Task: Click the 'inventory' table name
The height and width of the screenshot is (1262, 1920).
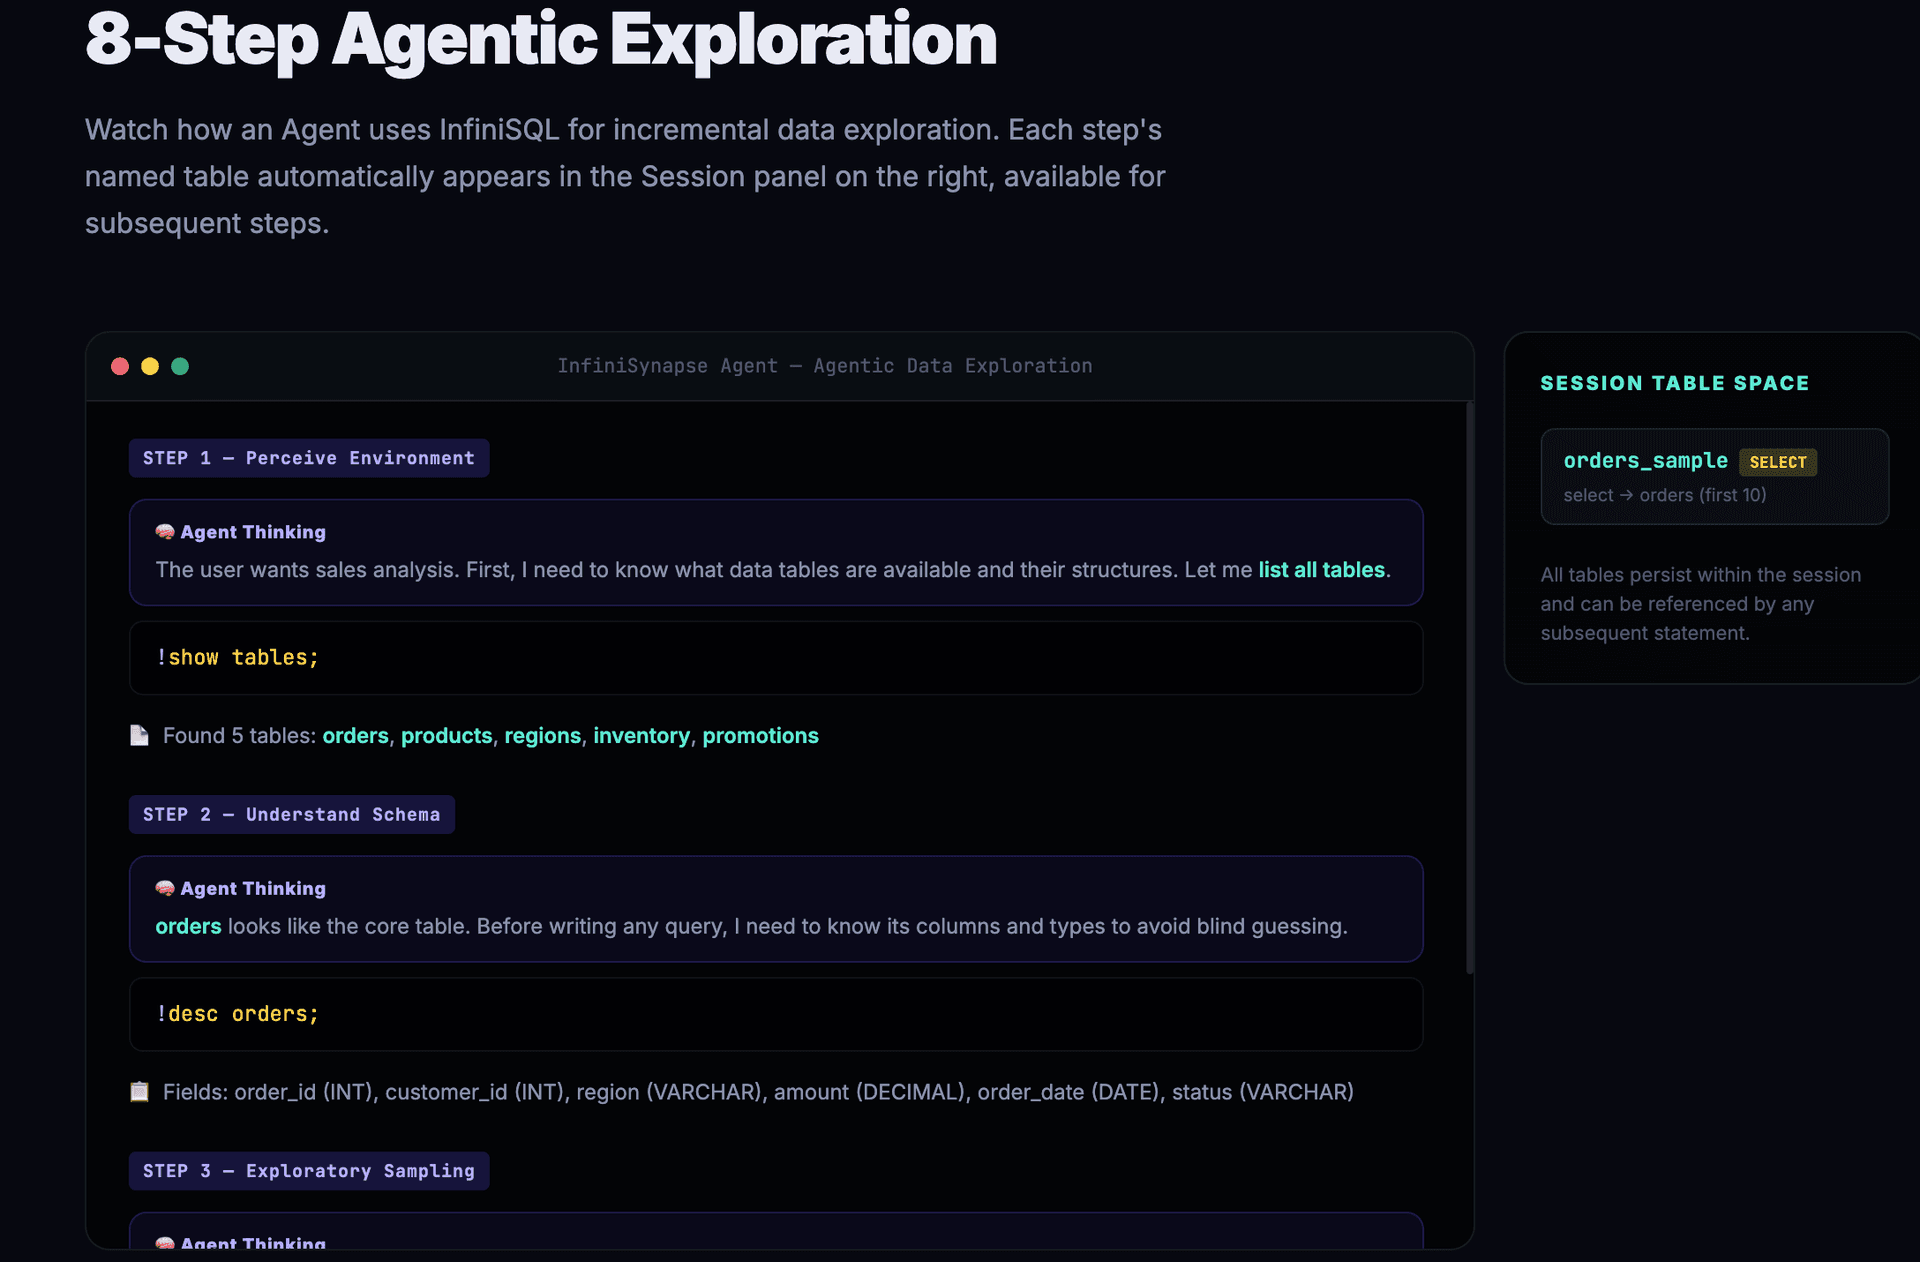Action: coord(641,736)
